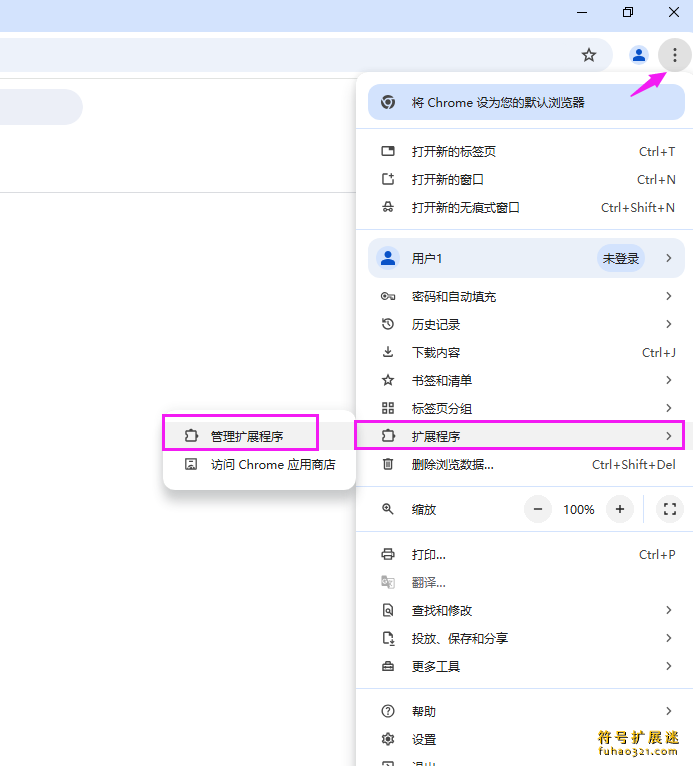
Task: Click the Ctrl+J shortcut text
Action: [x=658, y=352]
